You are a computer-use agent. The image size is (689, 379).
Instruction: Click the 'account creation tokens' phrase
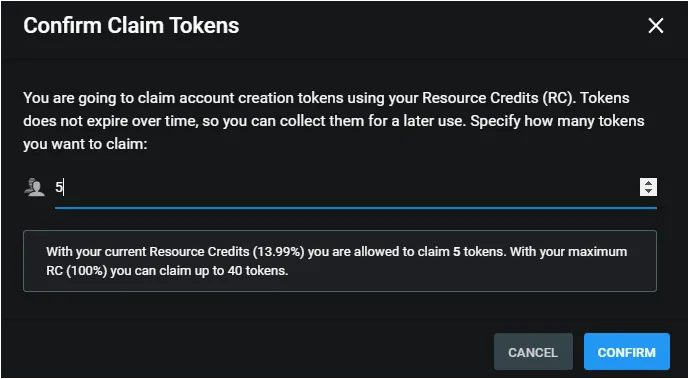point(240,98)
